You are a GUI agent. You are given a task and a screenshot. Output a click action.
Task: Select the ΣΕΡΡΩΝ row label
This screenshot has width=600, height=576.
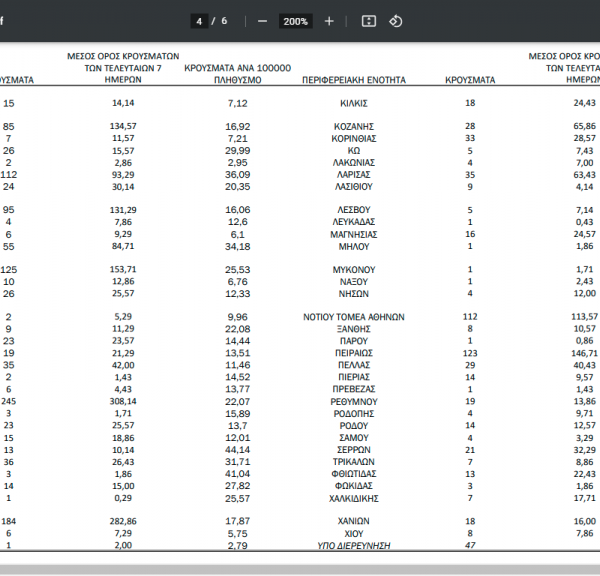pos(354,450)
